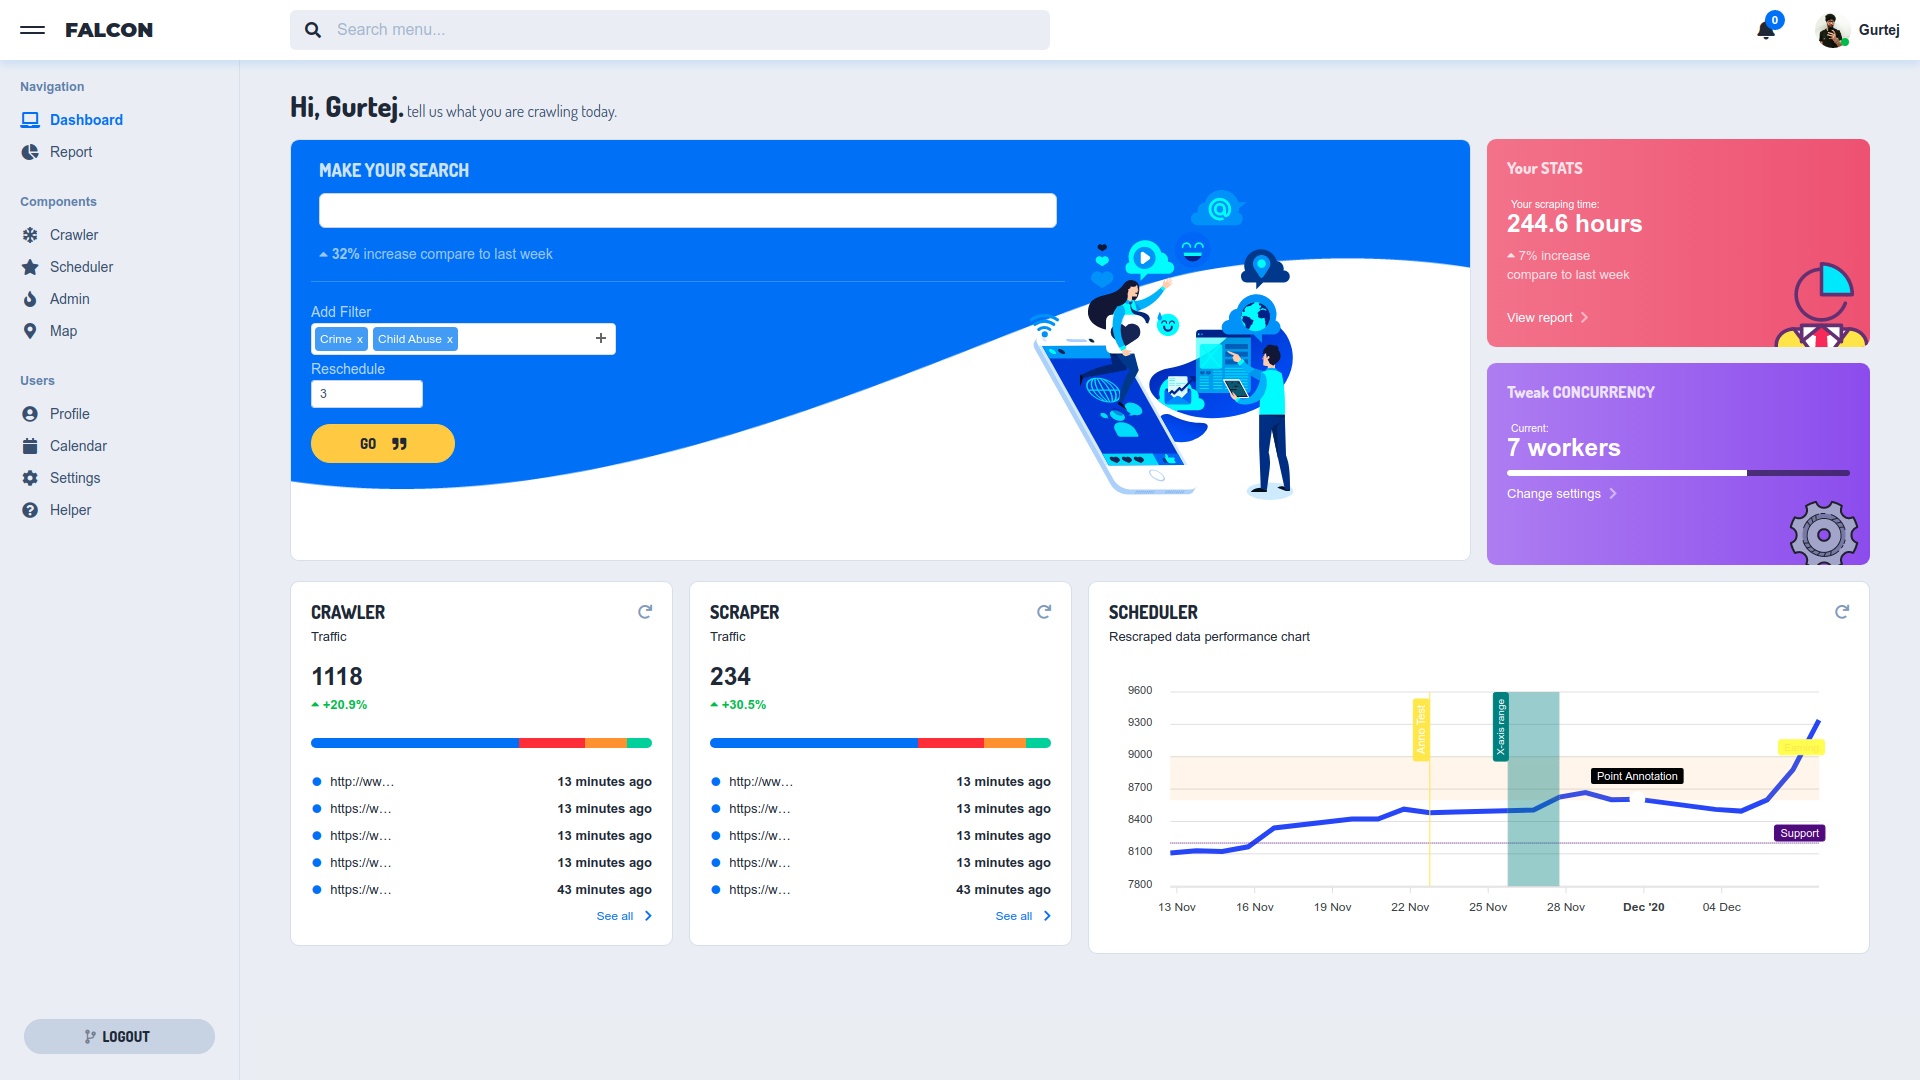The width and height of the screenshot is (1920, 1080).
Task: Open the hamburger navigation menu
Action: (32, 30)
